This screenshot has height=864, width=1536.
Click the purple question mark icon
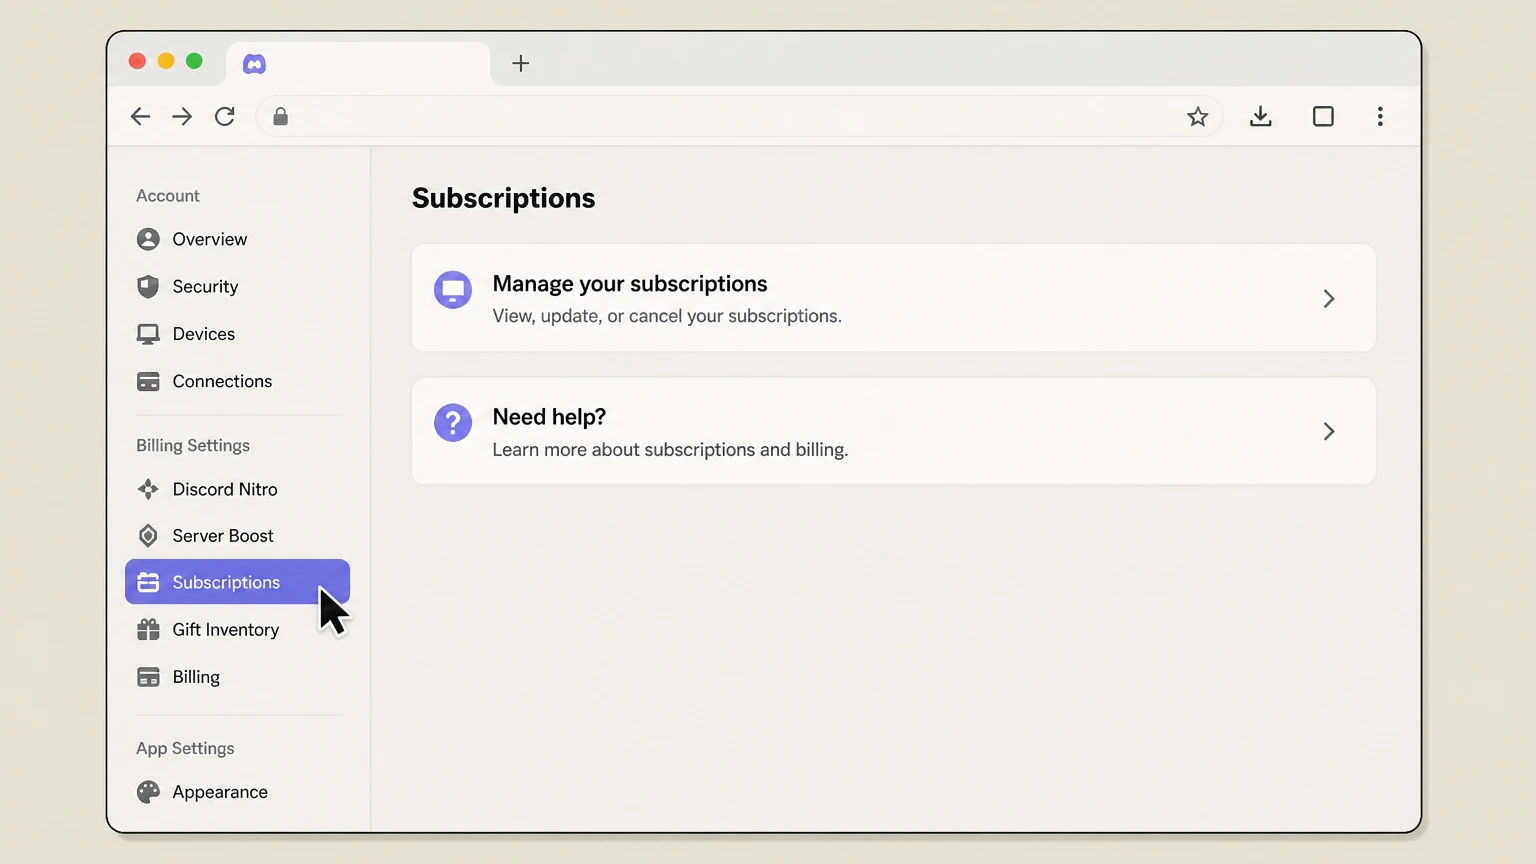[x=453, y=423]
